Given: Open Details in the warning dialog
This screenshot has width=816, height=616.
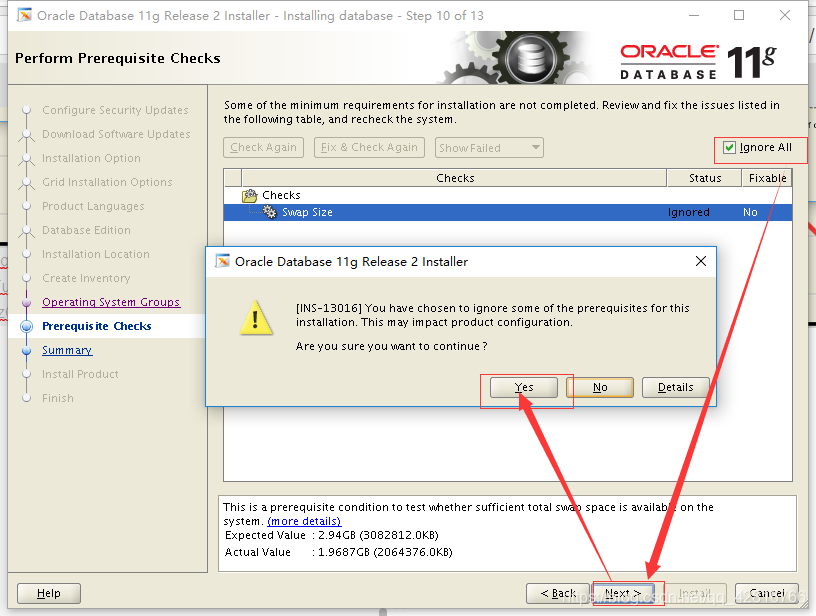Looking at the screenshot, I should pyautogui.click(x=675, y=388).
